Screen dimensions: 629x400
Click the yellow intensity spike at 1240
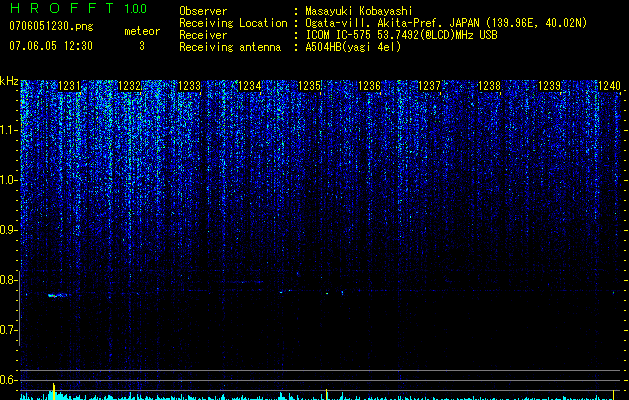(x=613, y=395)
